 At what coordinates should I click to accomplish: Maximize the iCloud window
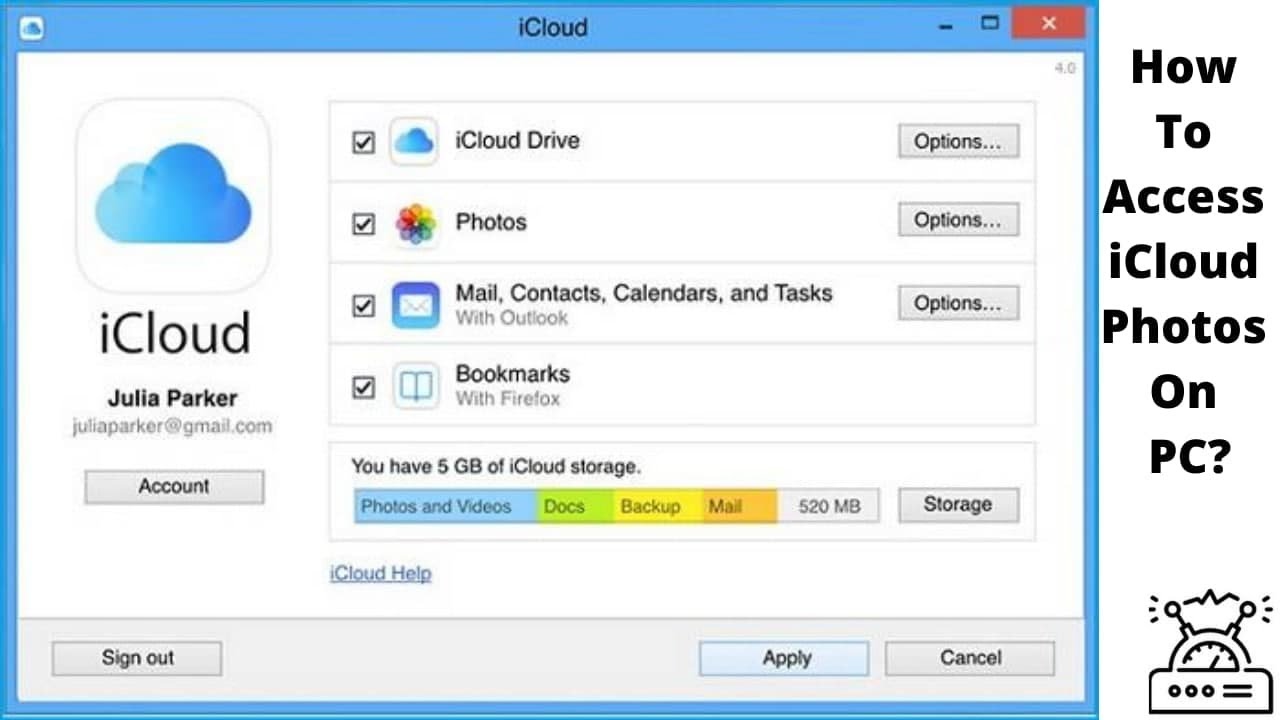tap(988, 22)
